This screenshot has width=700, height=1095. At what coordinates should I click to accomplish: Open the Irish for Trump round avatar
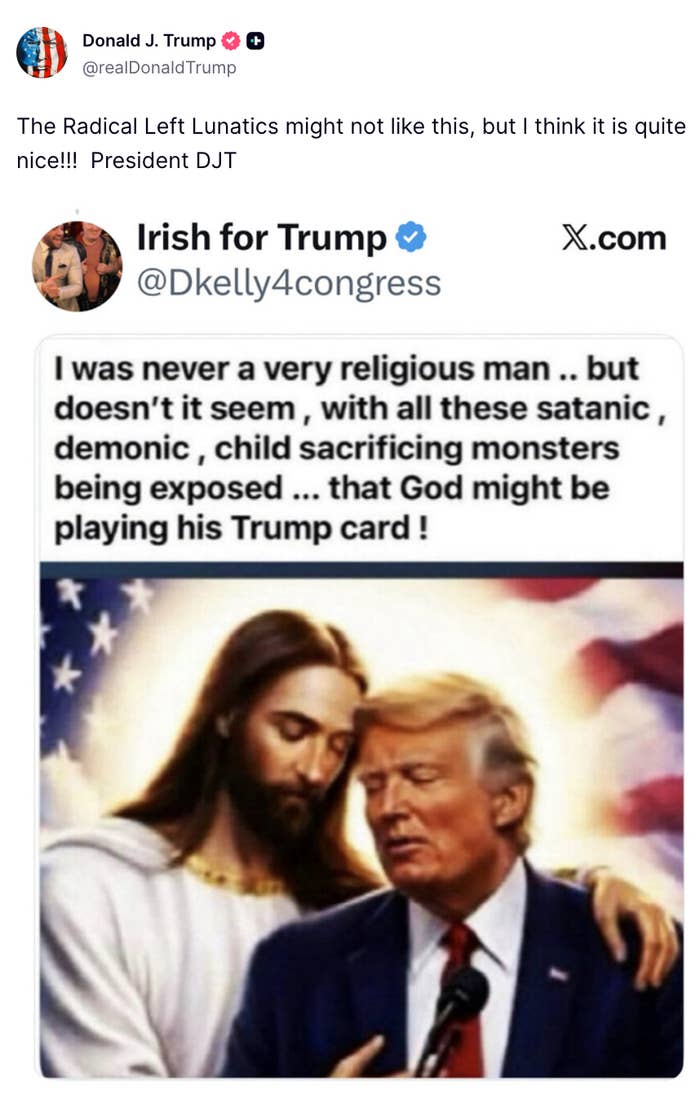pyautogui.click(x=77, y=265)
